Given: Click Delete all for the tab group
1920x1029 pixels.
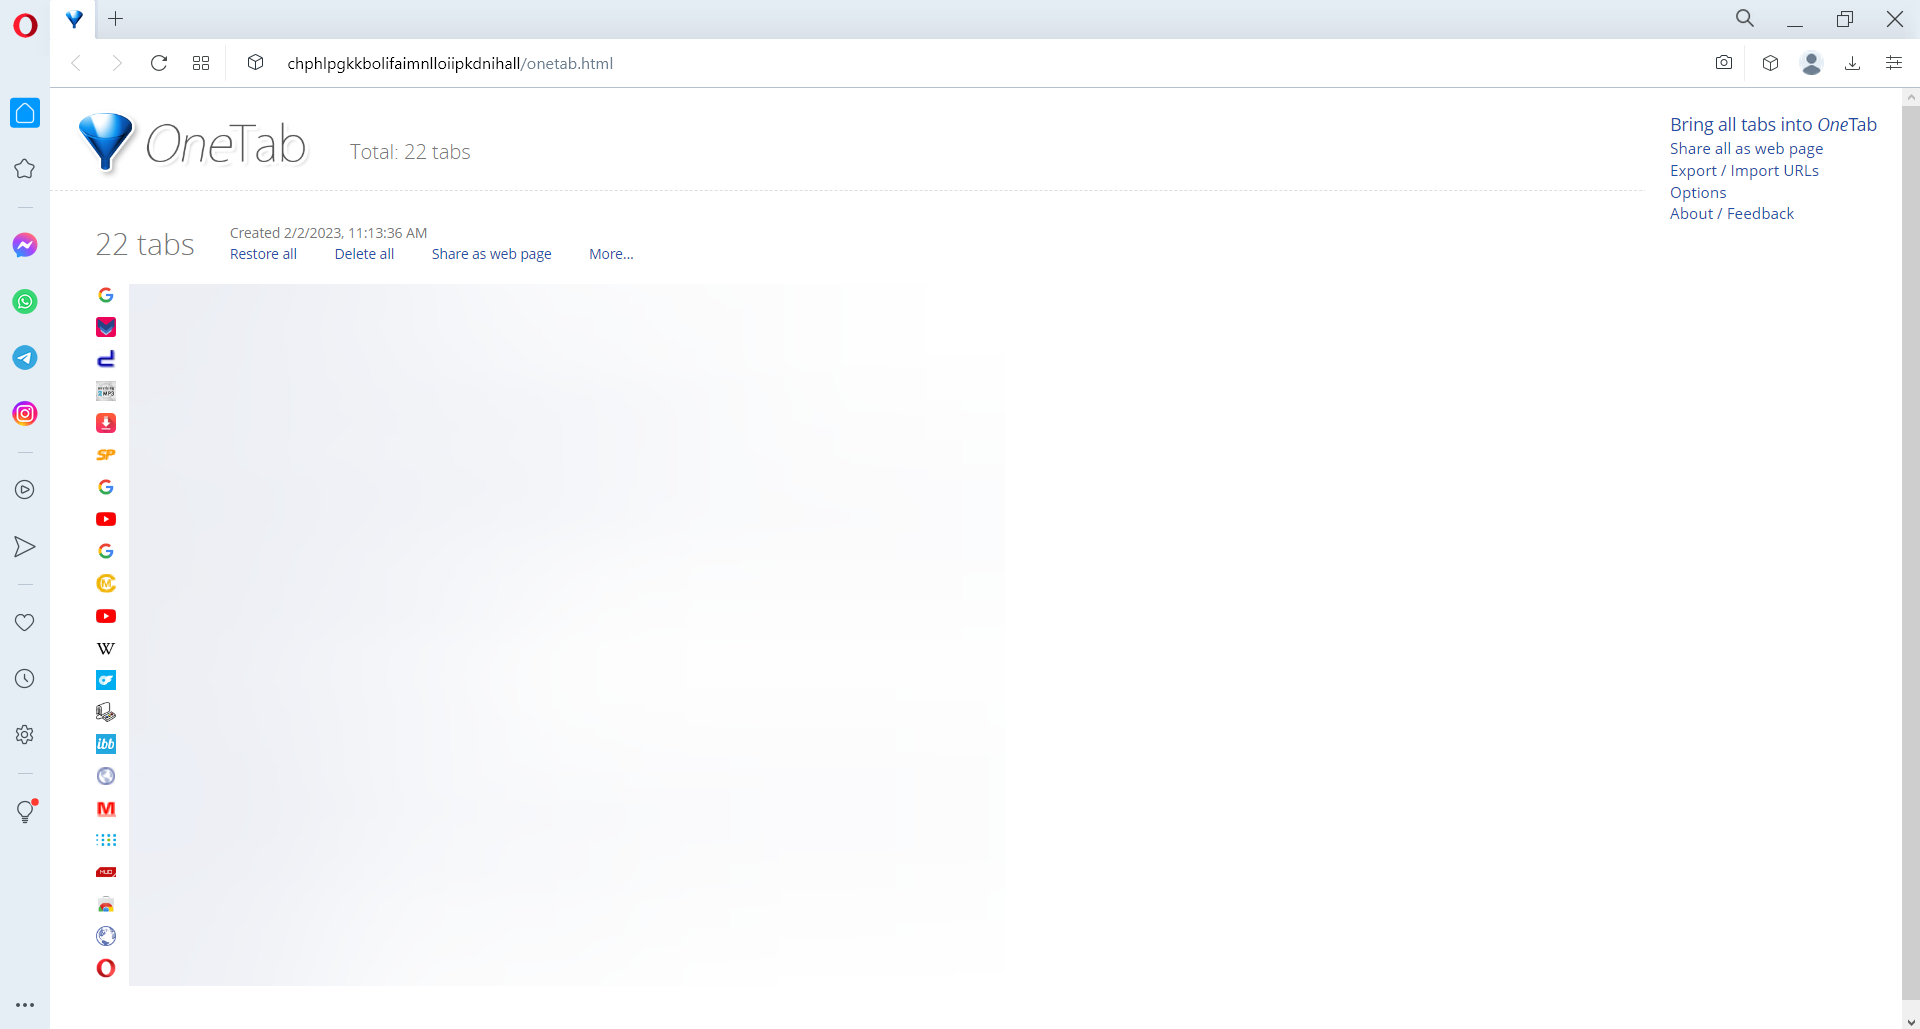Looking at the screenshot, I should coord(364,254).
